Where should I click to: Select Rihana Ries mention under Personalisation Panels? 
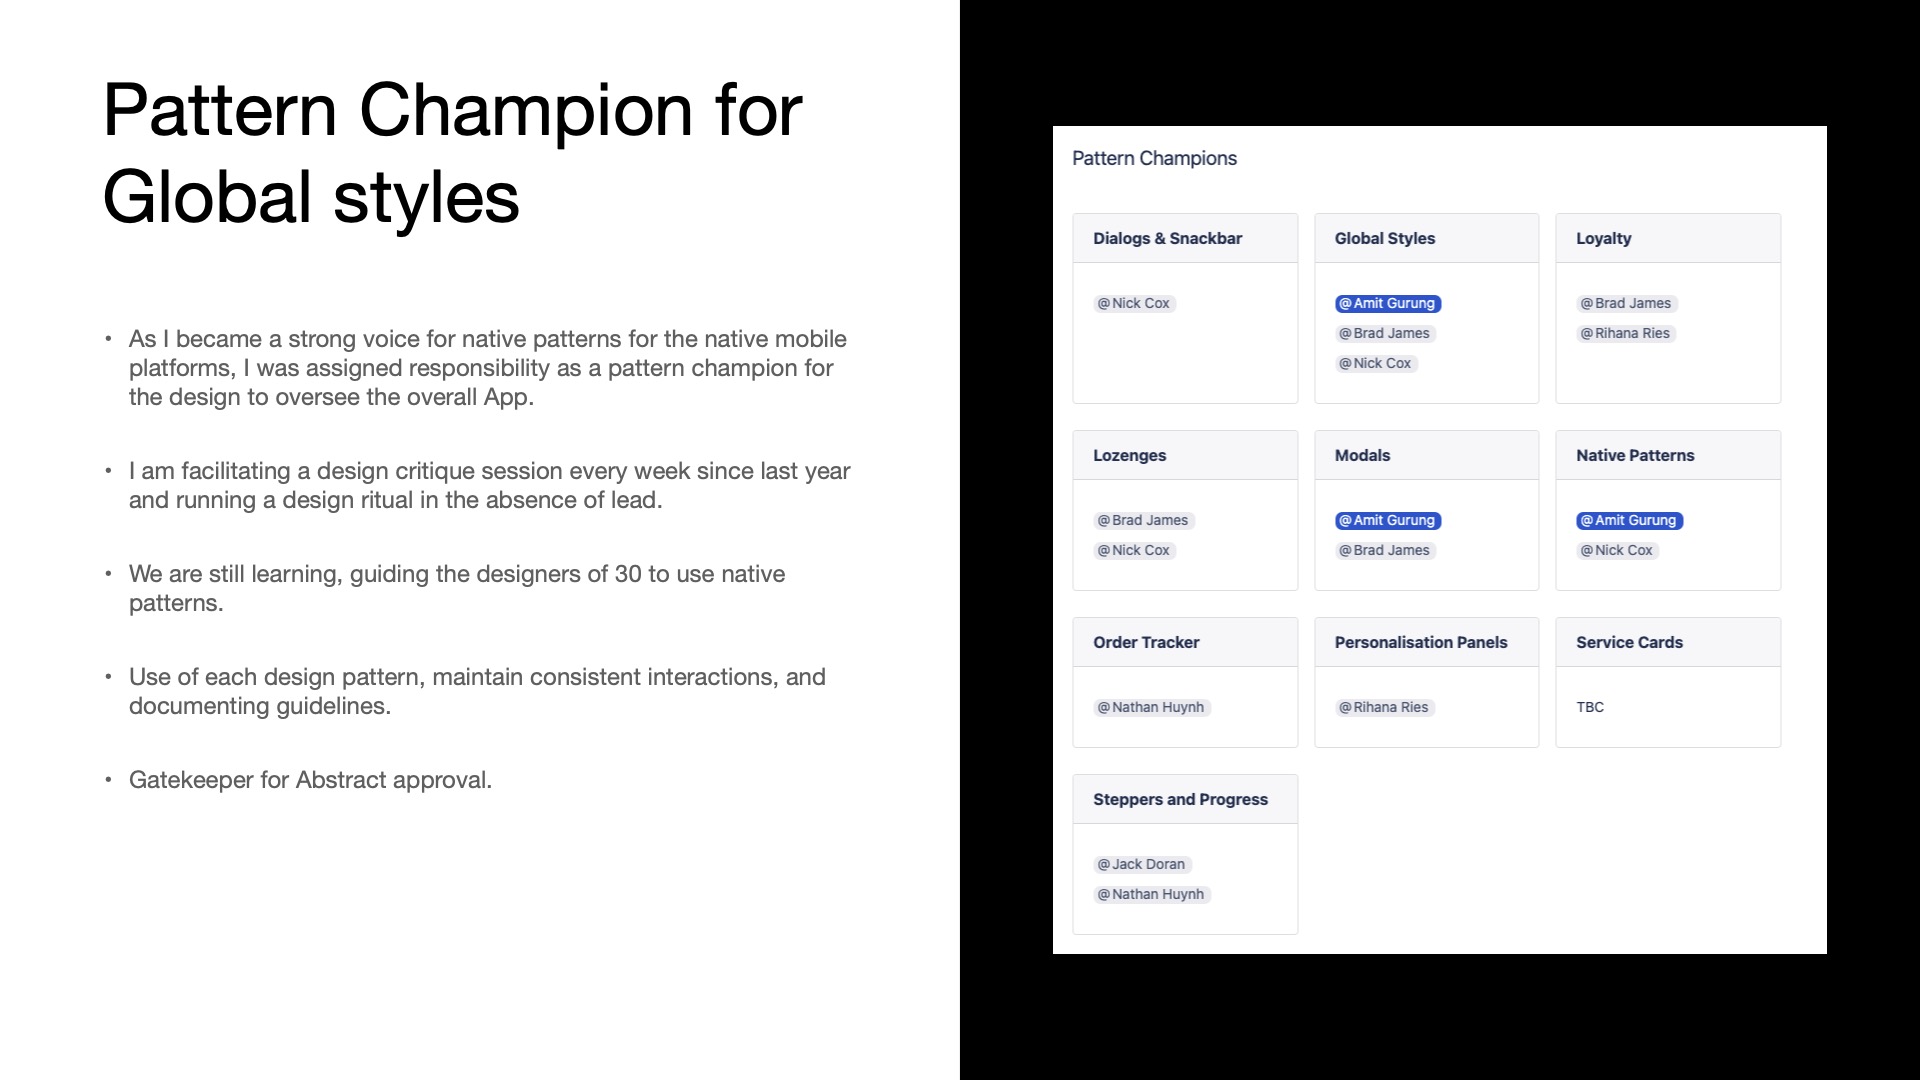(1384, 708)
